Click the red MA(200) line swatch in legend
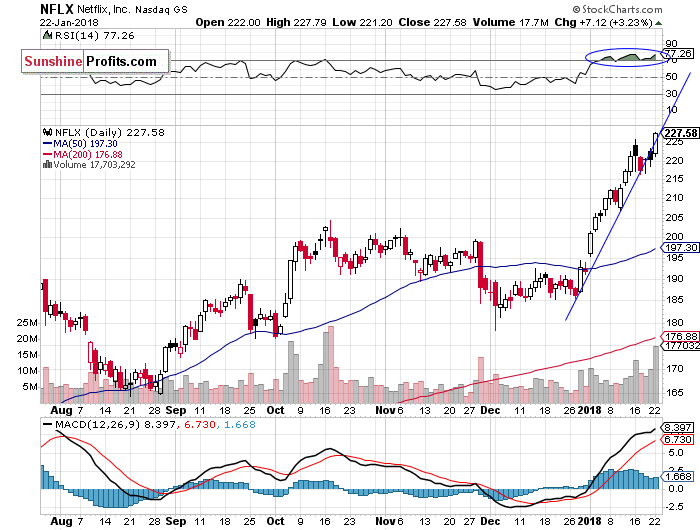The height and width of the screenshot is (530, 700). (47, 154)
